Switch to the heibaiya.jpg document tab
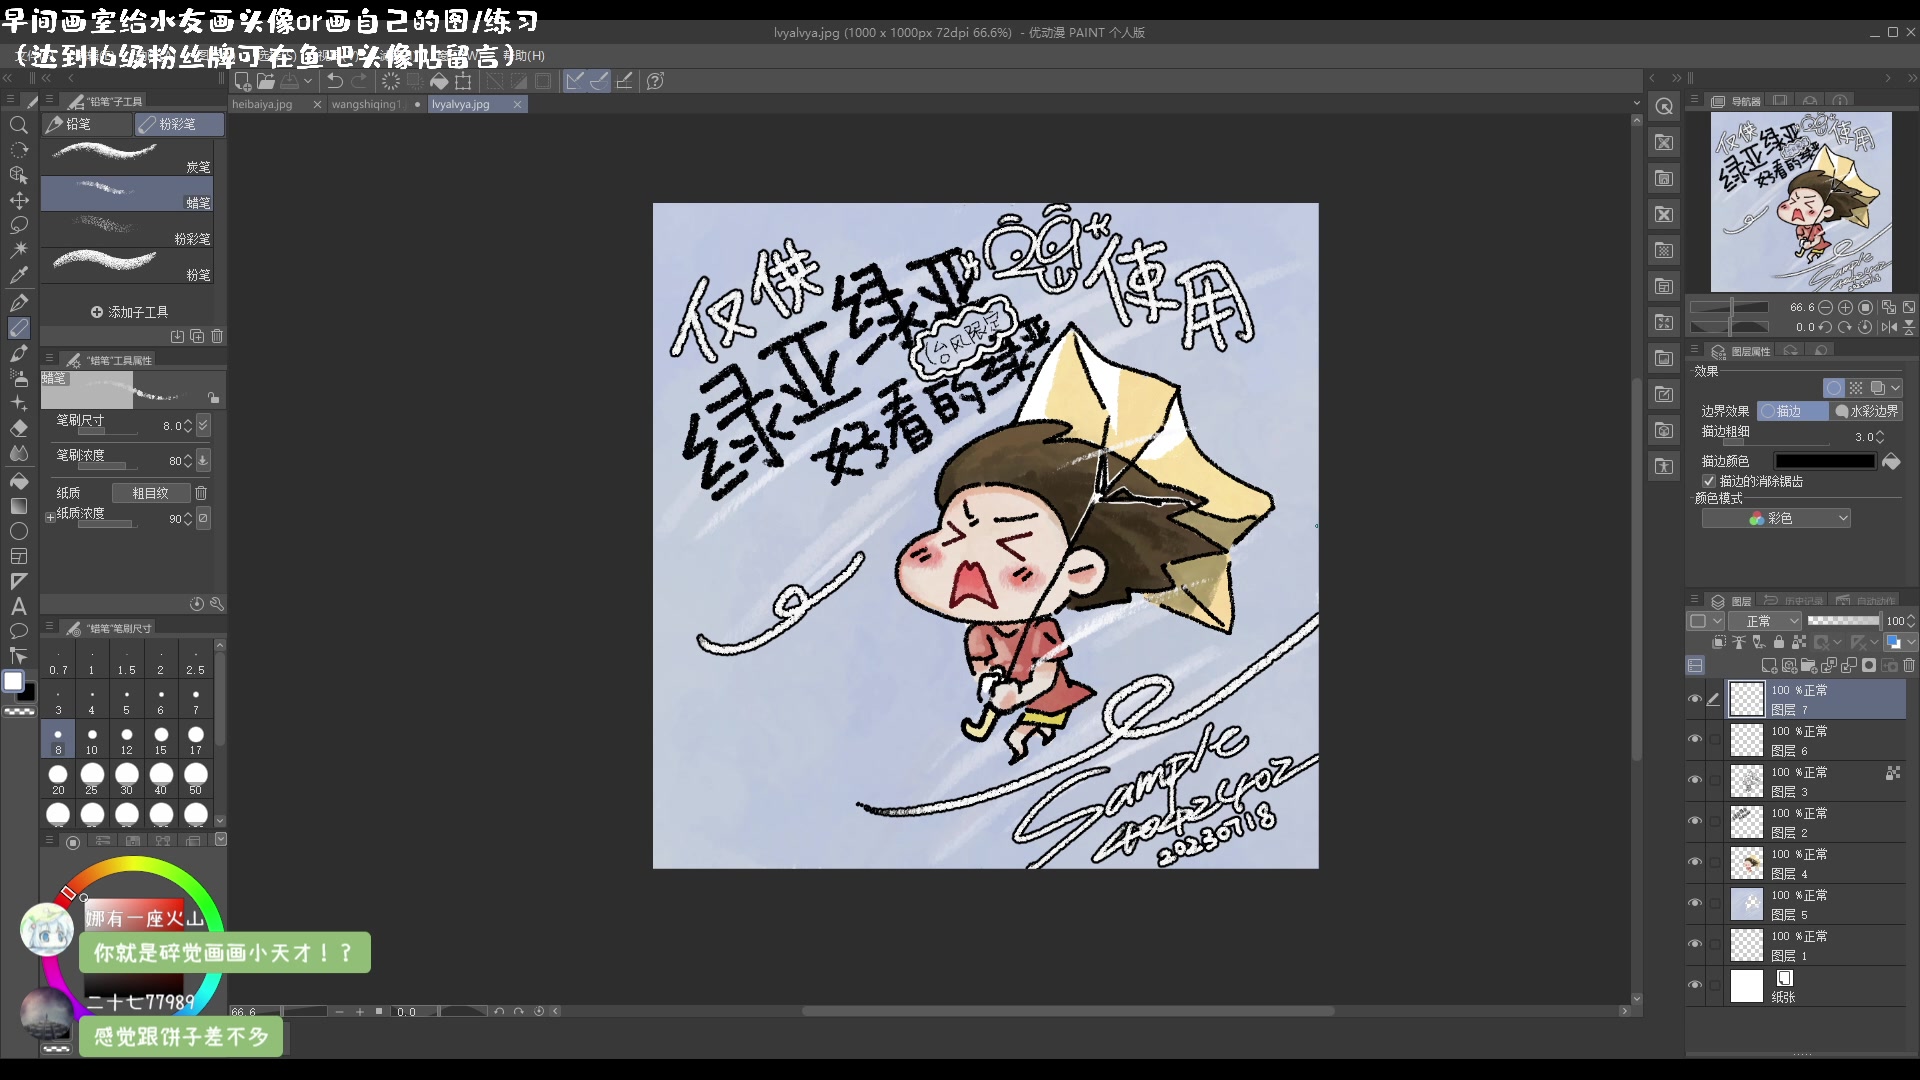 point(263,104)
